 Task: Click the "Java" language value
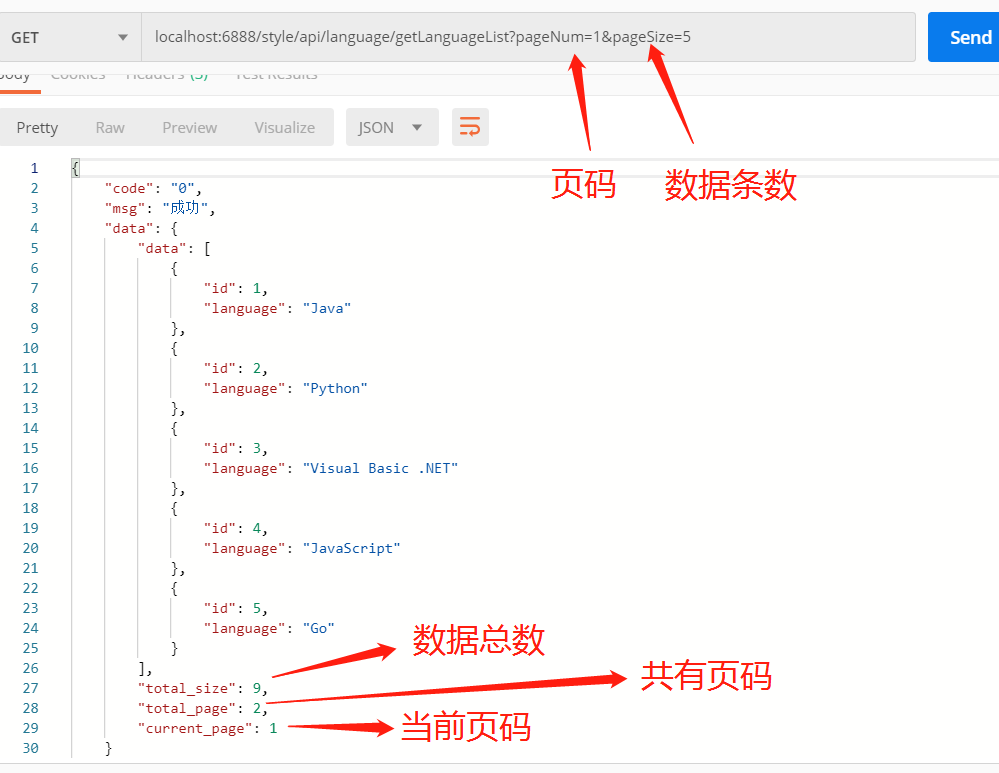point(327,308)
